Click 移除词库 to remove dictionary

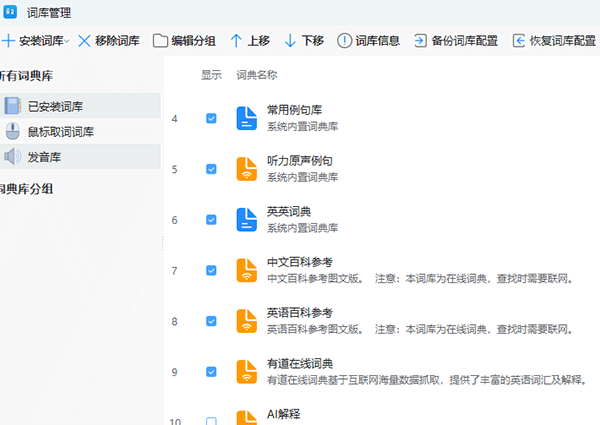pyautogui.click(x=109, y=41)
